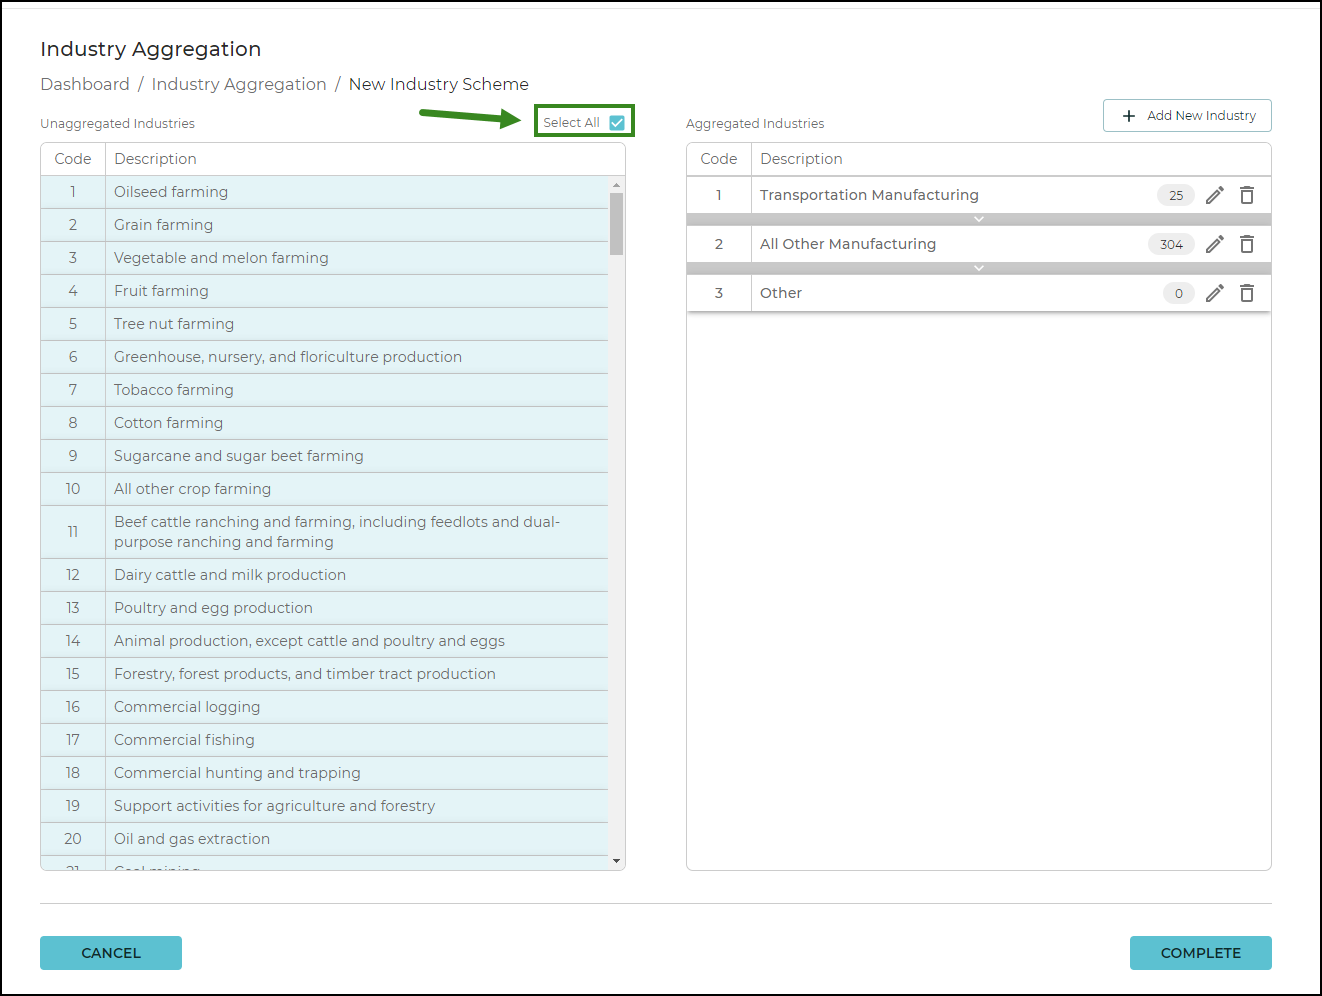Click the Cancel button
Image resolution: width=1322 pixels, height=996 pixels.
click(110, 953)
